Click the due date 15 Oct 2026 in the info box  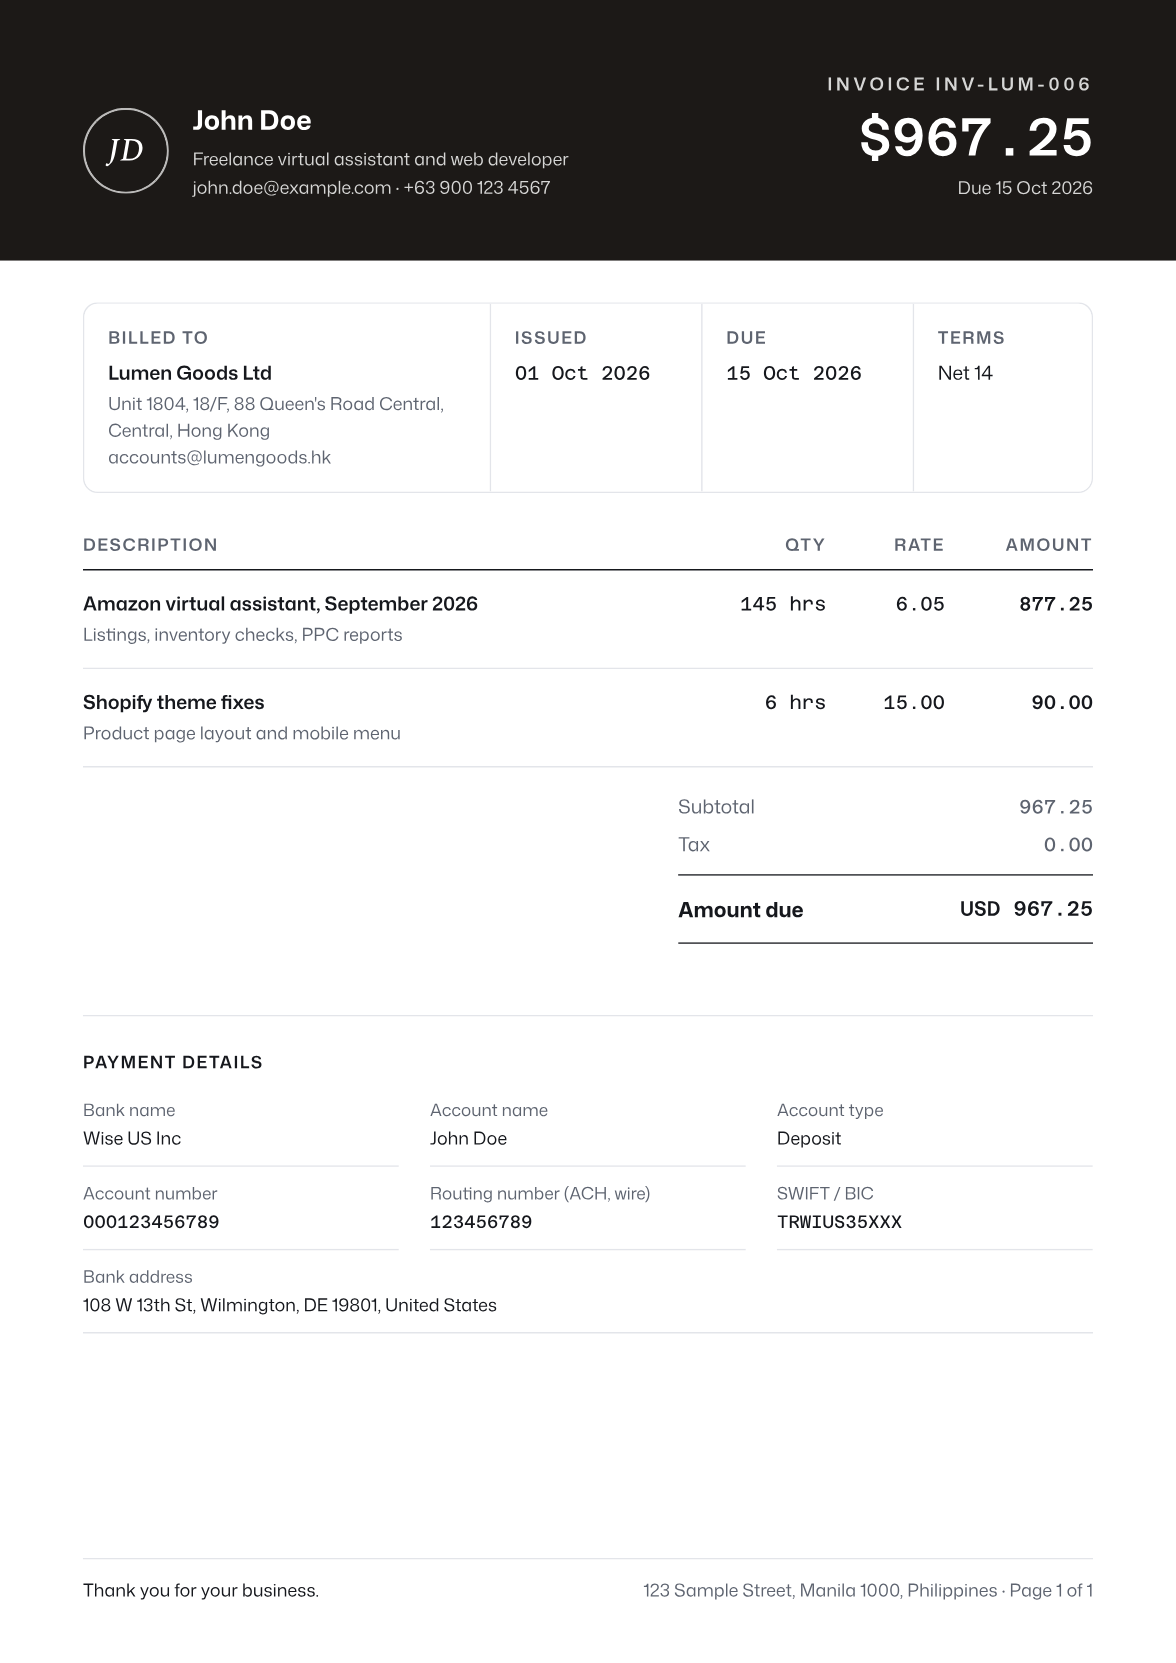pos(794,373)
